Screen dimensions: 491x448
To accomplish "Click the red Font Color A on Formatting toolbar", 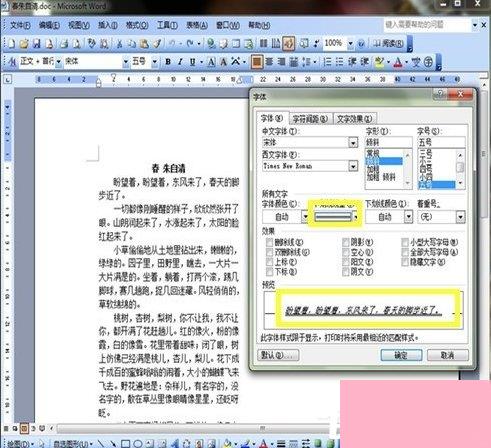I will point(398,62).
